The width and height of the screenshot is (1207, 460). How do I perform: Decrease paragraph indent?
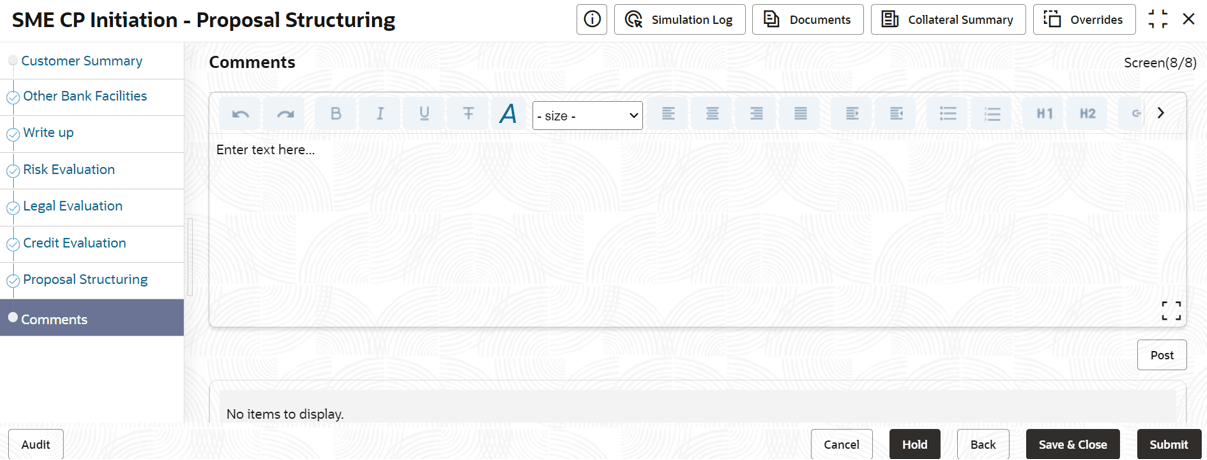896,114
